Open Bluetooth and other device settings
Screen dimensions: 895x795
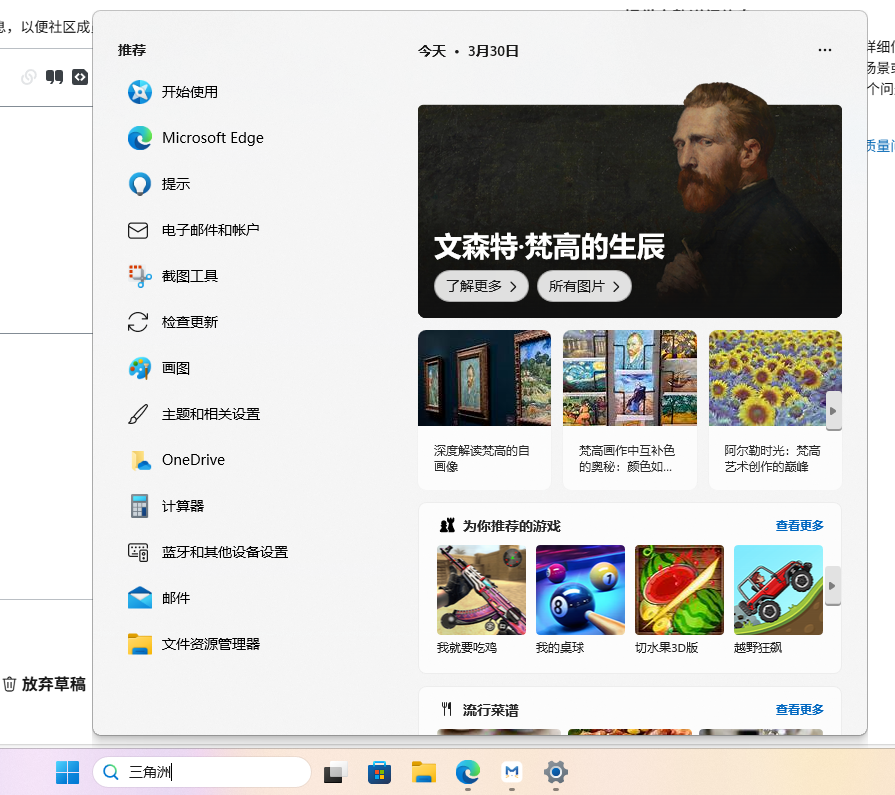pyautogui.click(x=225, y=551)
